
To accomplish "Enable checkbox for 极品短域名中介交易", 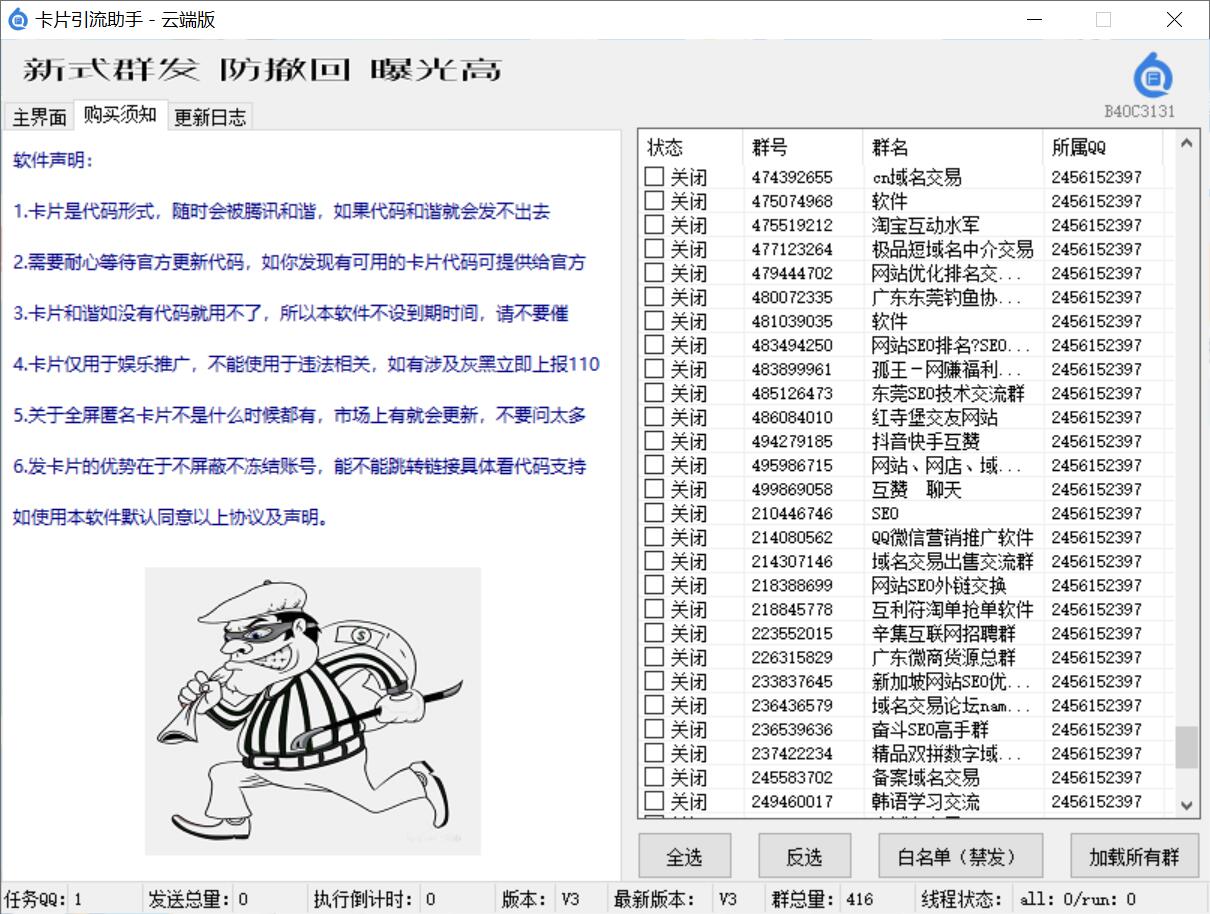I will click(x=654, y=249).
